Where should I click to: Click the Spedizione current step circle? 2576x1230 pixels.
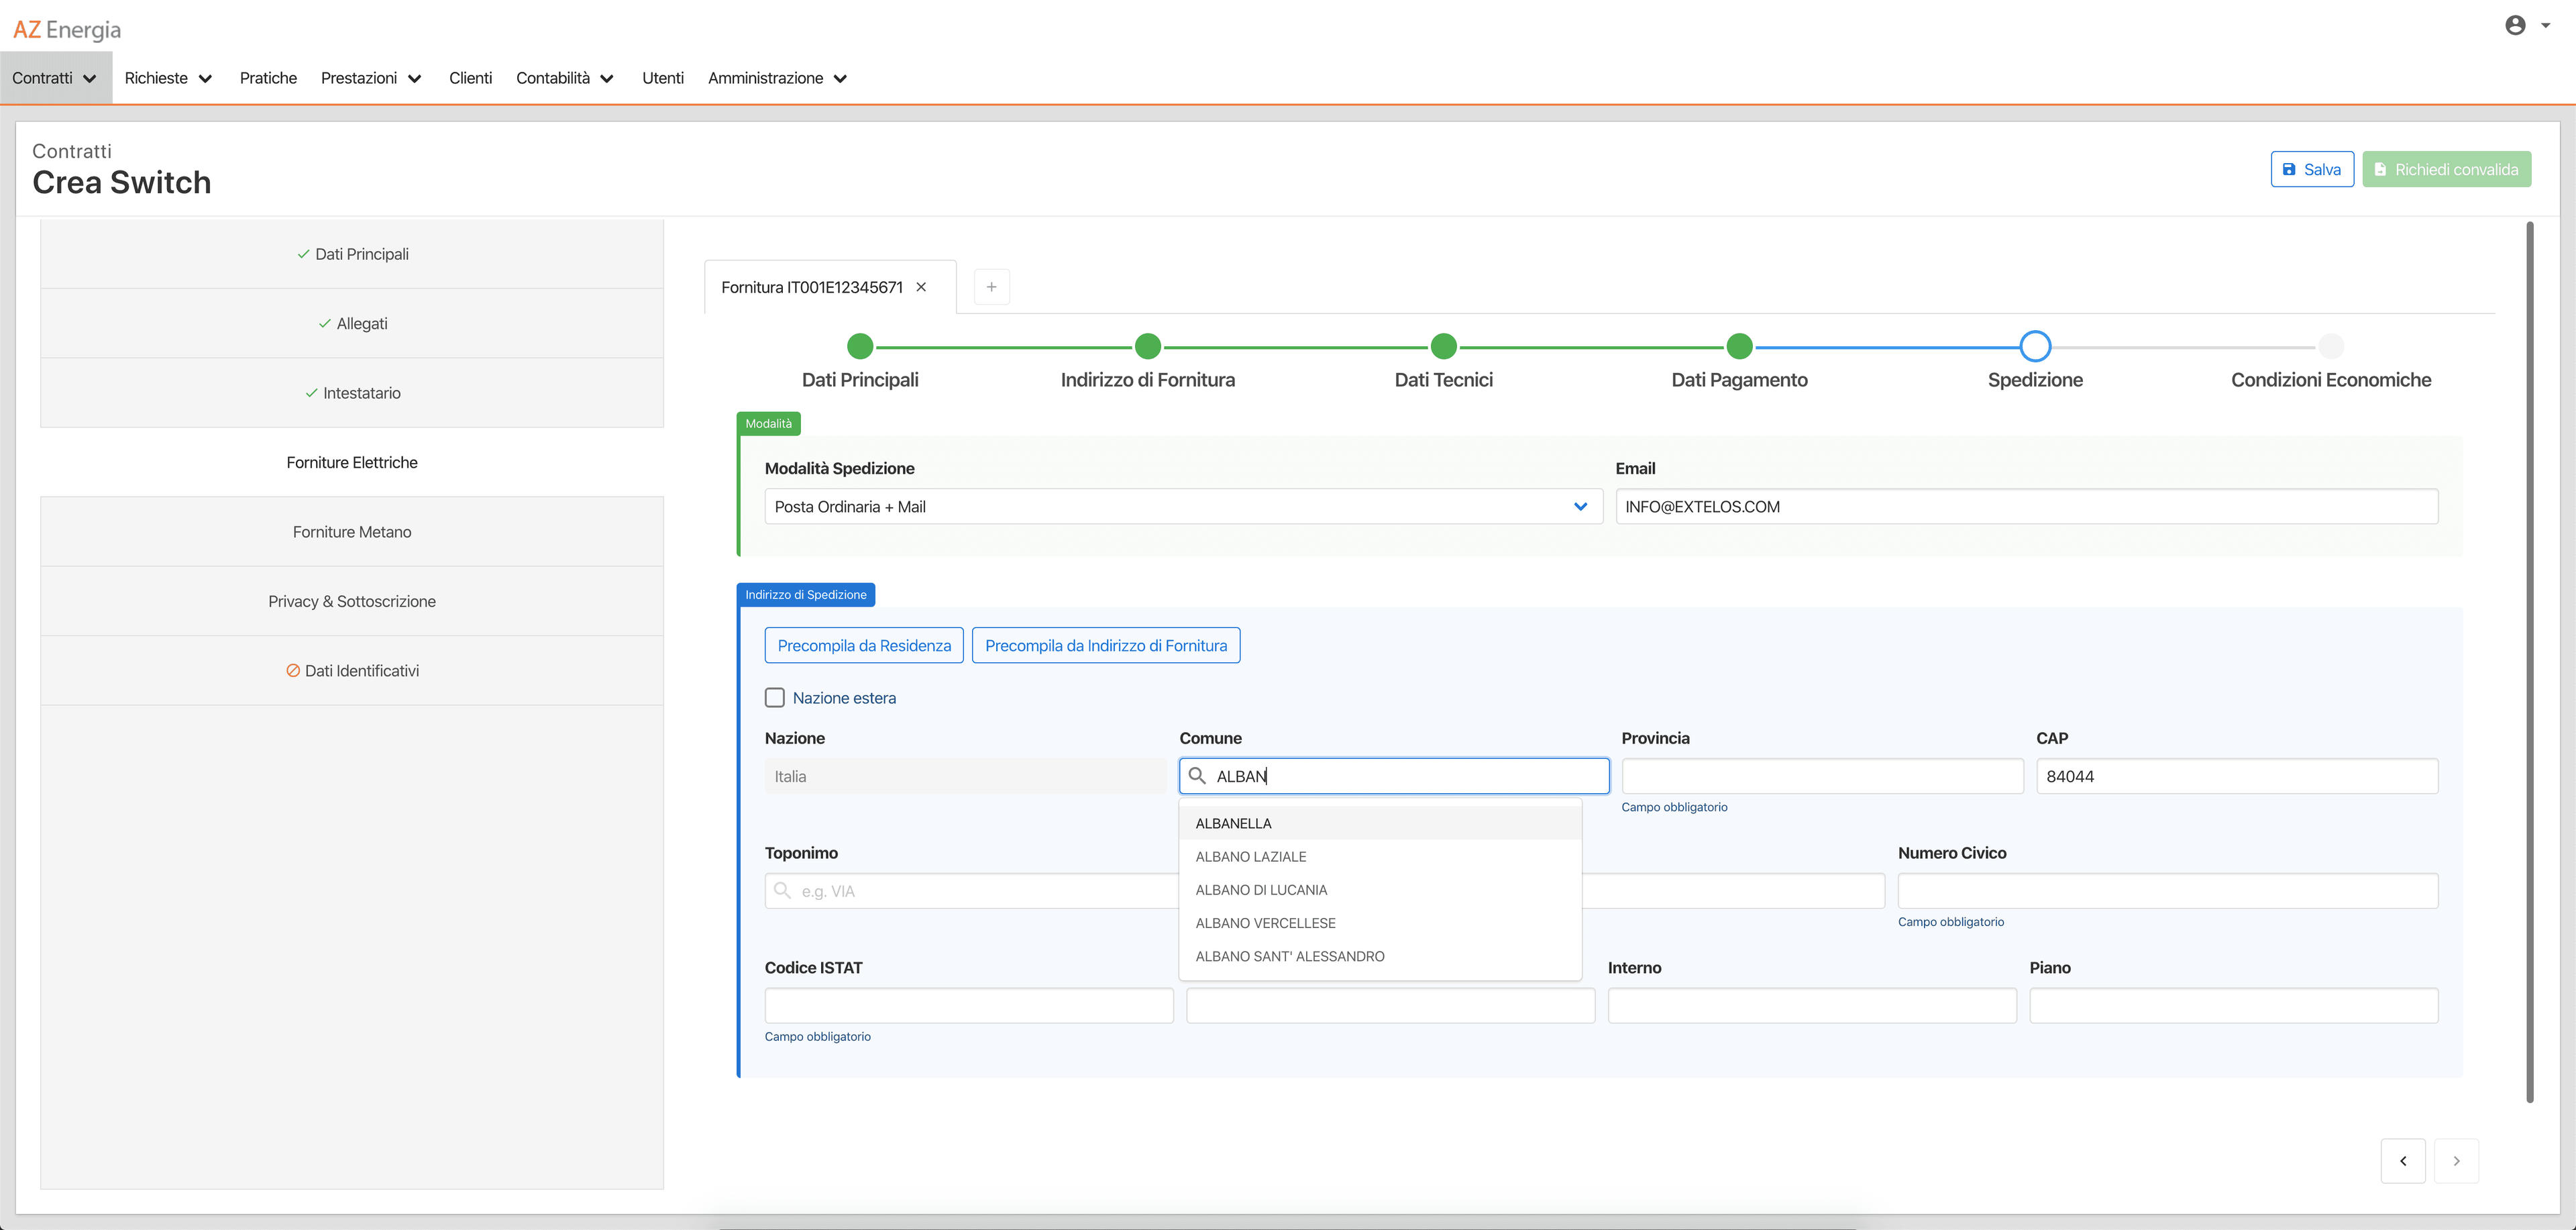[2035, 346]
